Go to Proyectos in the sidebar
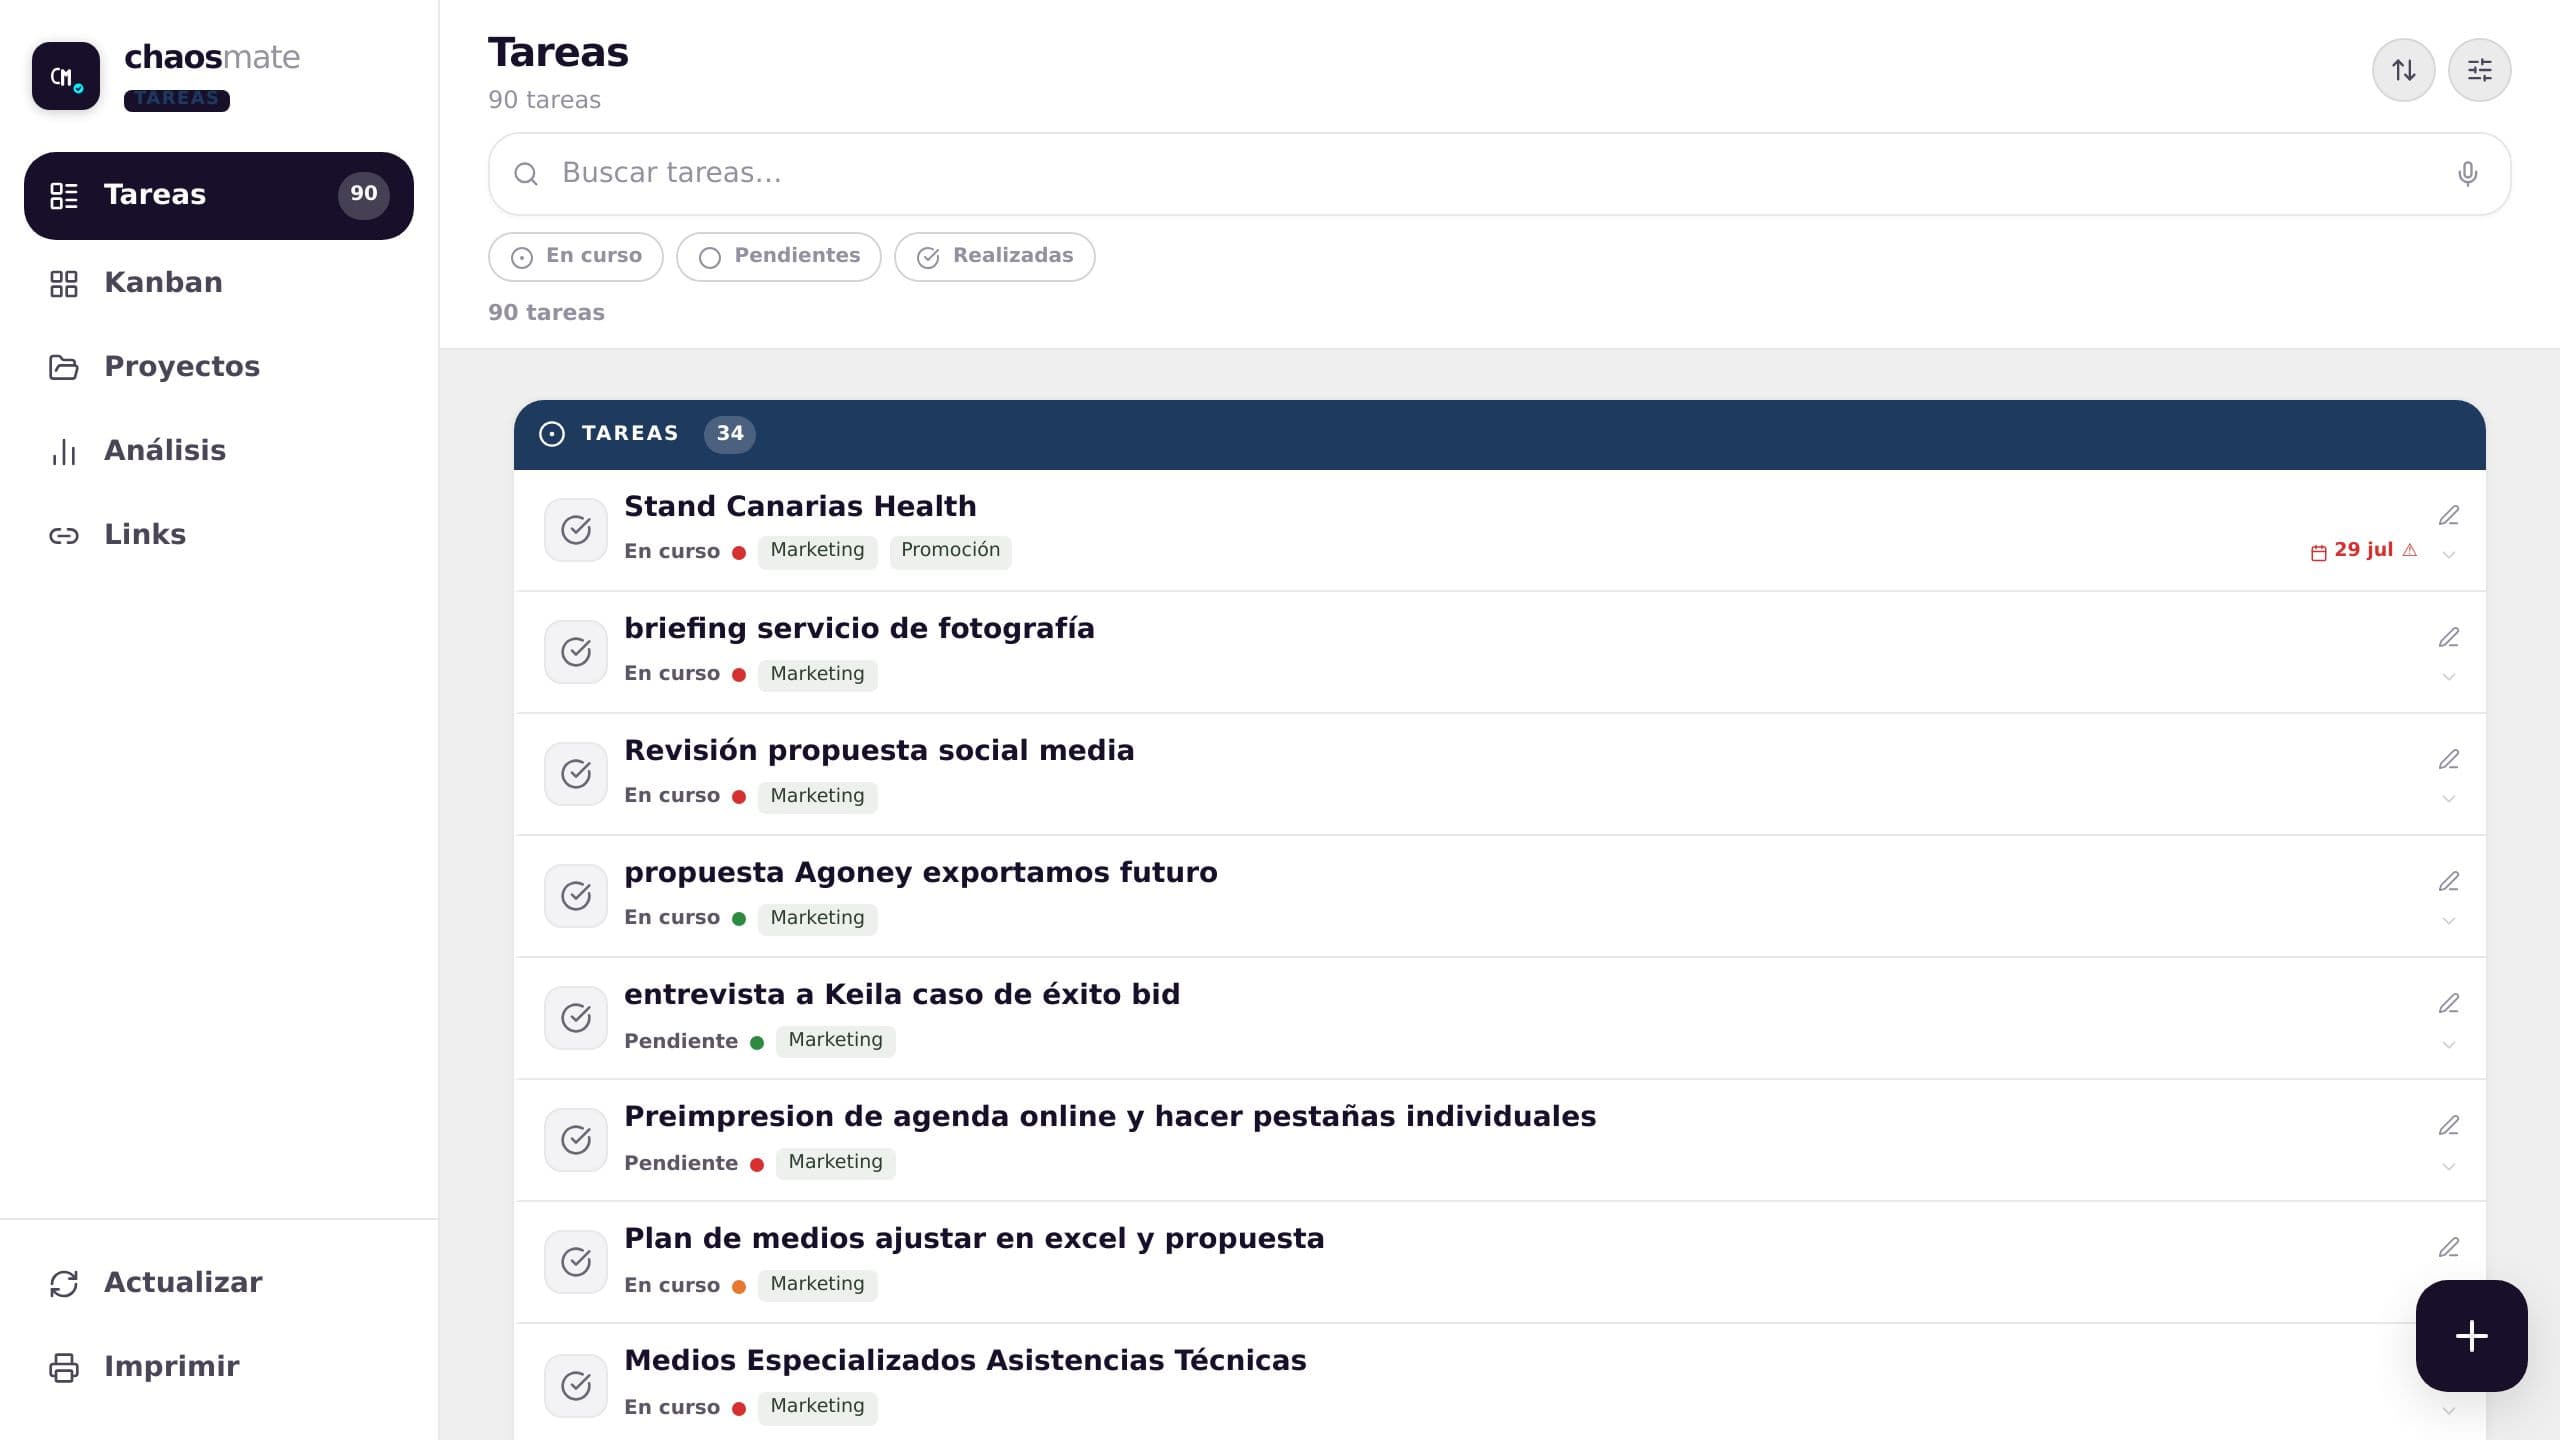 coord(219,367)
